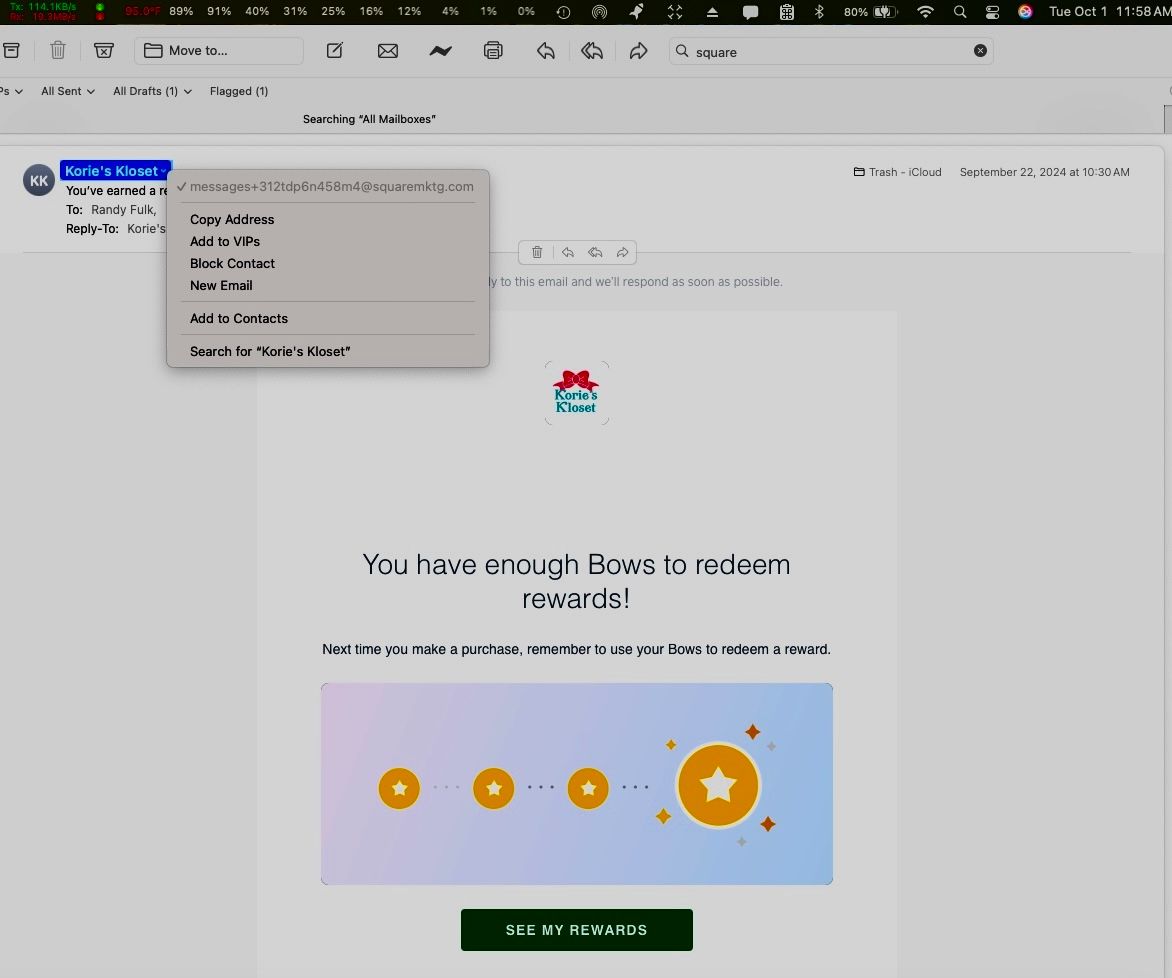Click the inline Trash icon above the email body
Image resolution: width=1172 pixels, height=978 pixels.
[x=537, y=253]
